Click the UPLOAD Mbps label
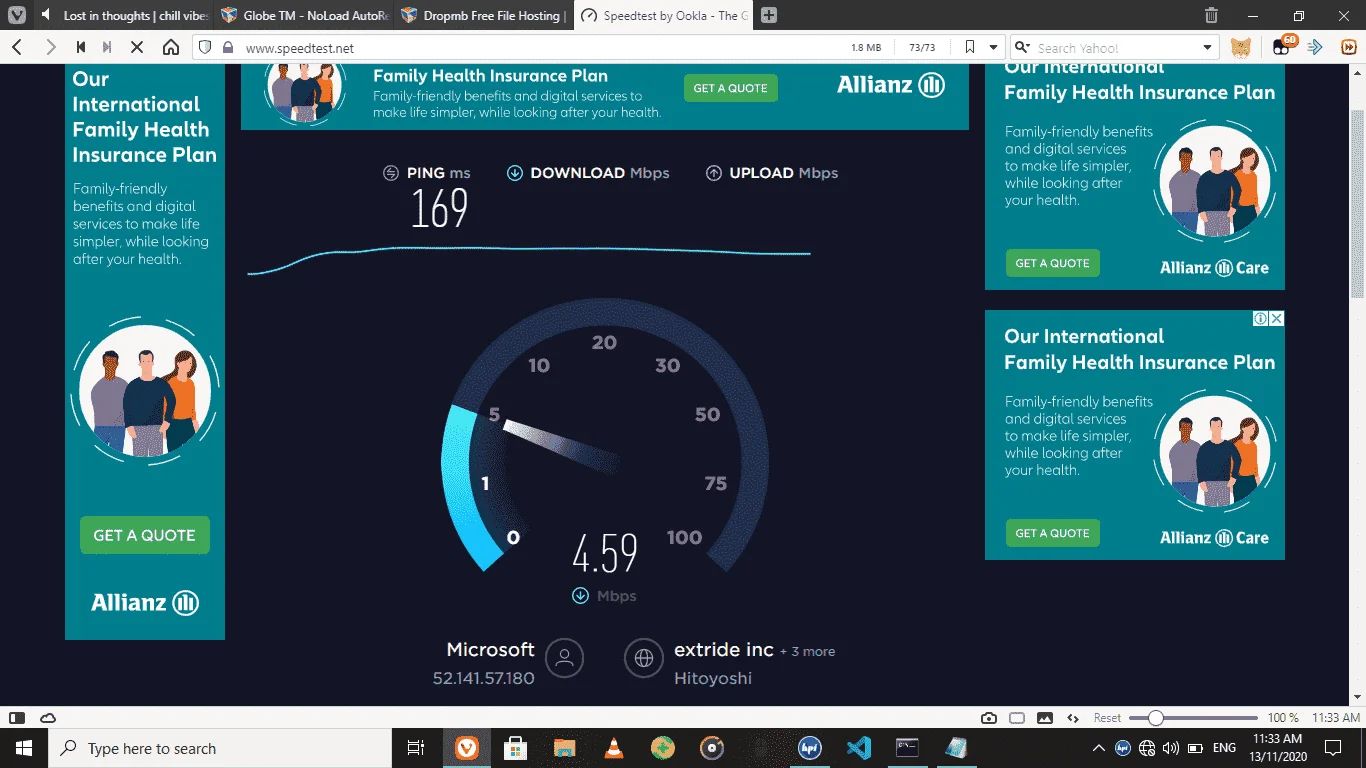The width and height of the screenshot is (1366, 768). coord(784,173)
